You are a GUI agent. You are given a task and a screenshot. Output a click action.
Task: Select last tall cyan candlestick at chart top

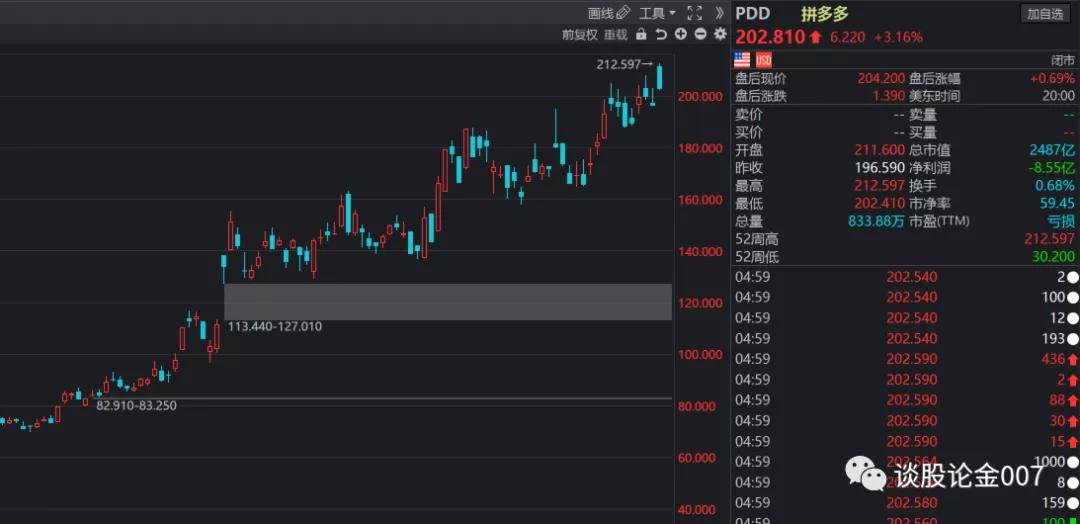[660, 77]
